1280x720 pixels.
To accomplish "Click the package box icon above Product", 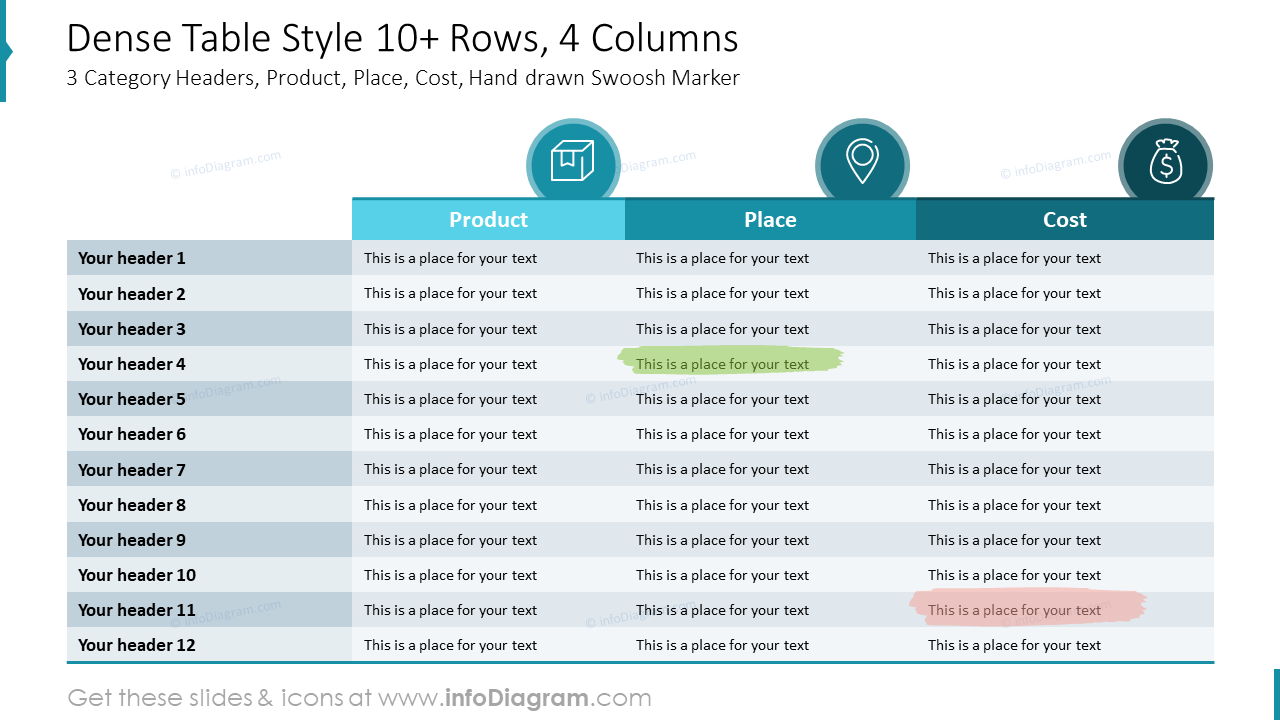I will point(573,161).
